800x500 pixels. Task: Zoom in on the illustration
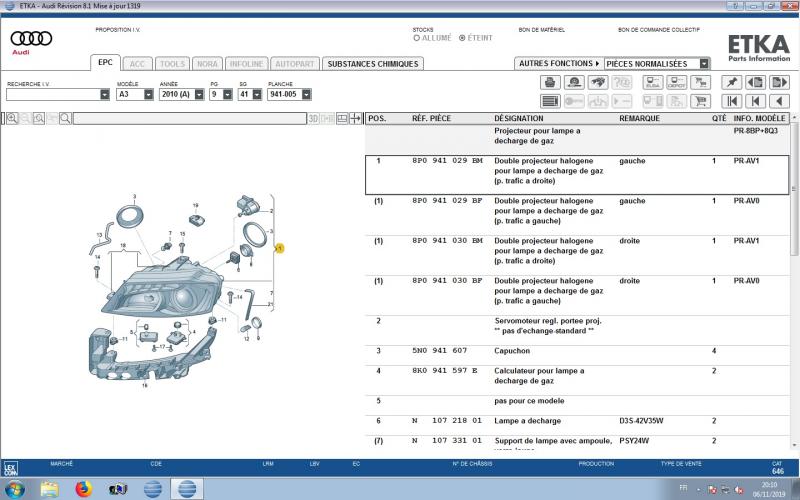point(12,118)
